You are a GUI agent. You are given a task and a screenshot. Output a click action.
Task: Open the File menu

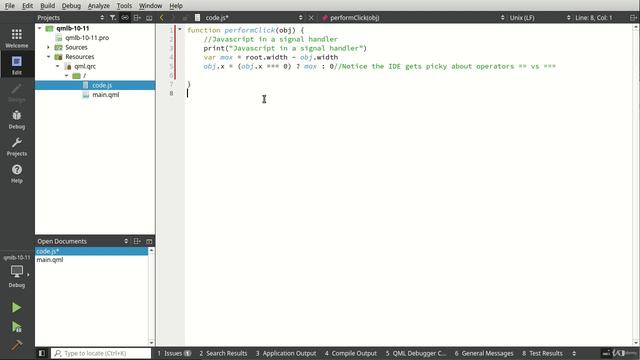click(x=9, y=6)
